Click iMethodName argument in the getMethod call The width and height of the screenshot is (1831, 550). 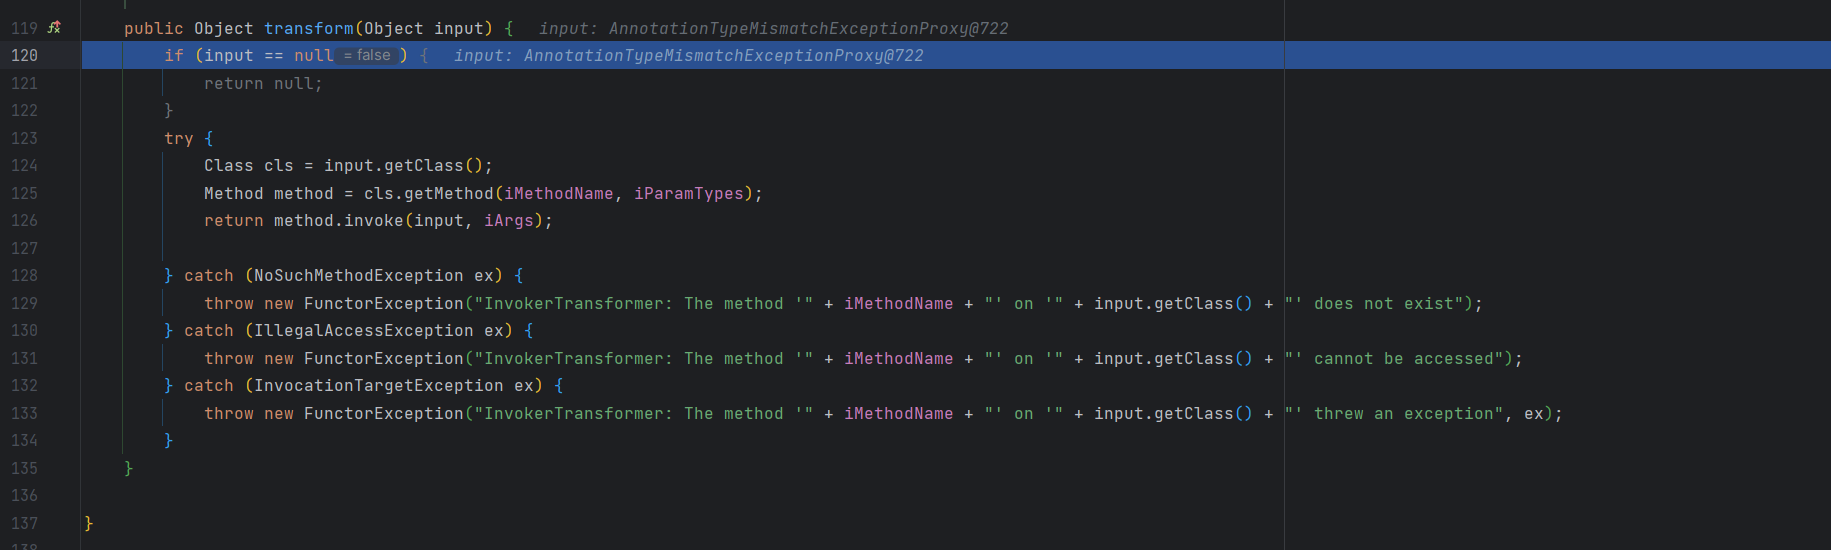pos(558,194)
